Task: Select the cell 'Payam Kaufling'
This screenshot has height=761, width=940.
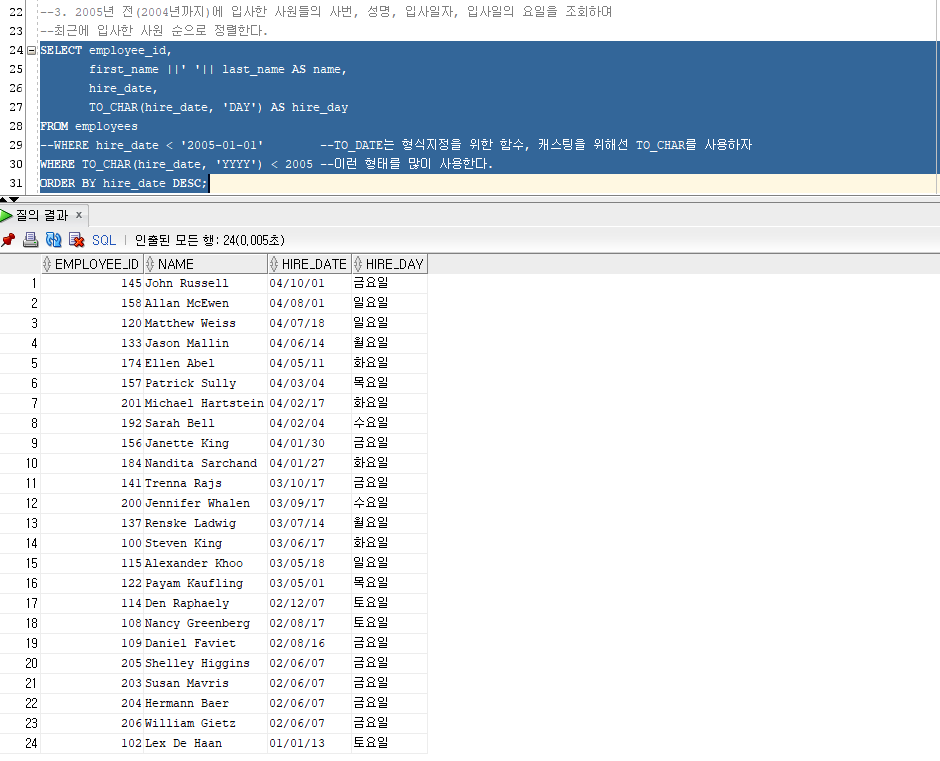Action: point(206,583)
